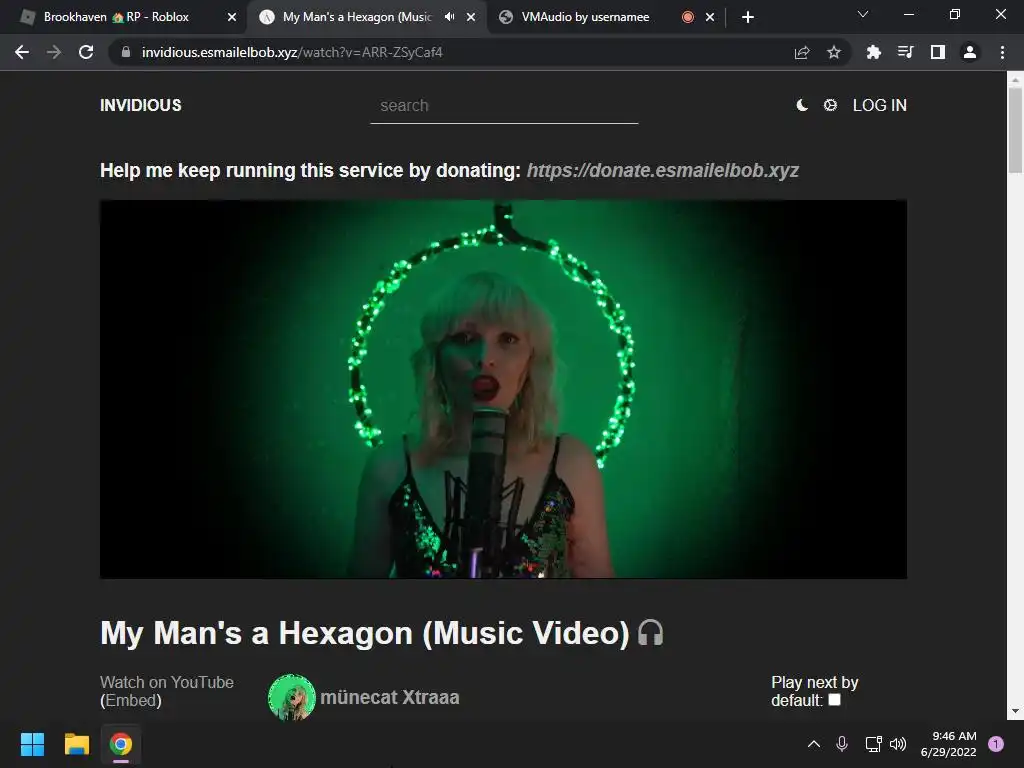Enable Play next by default checkbox
Screen dimensions: 1024x768
coord(834,700)
